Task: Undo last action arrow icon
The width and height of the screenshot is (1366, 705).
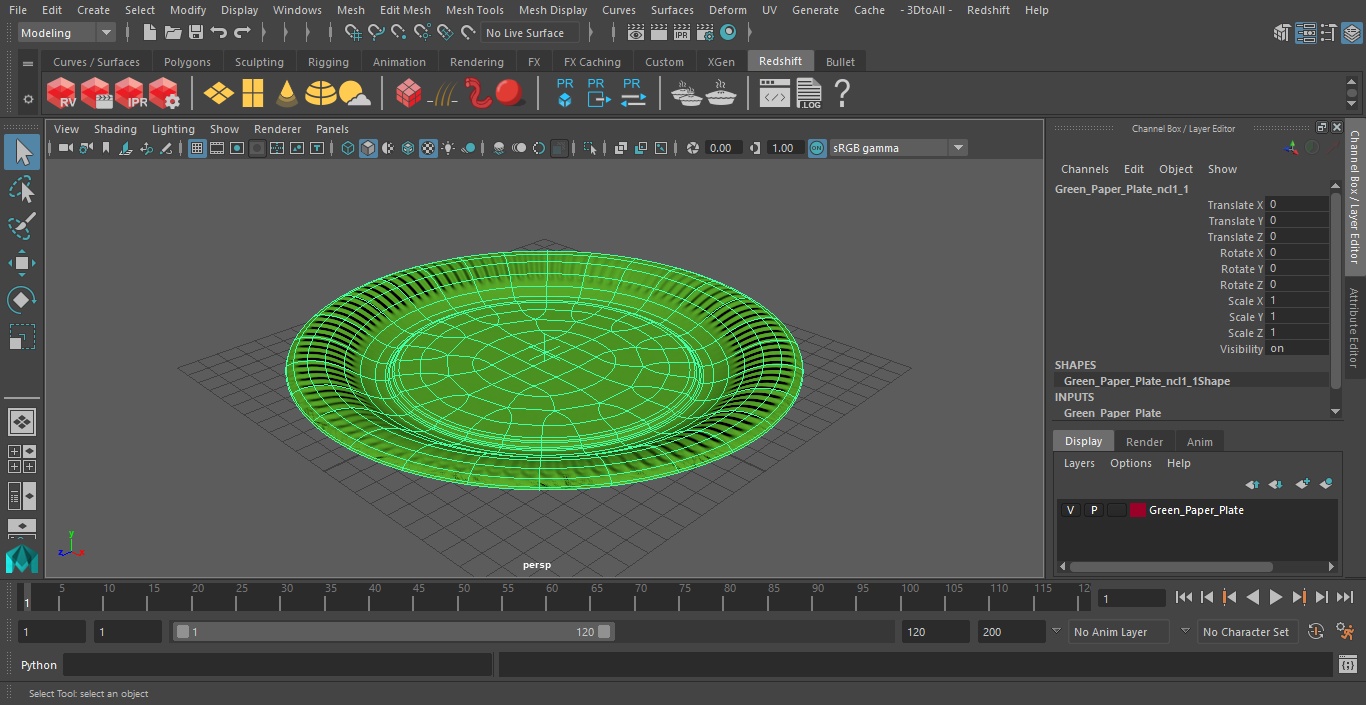Action: pos(219,33)
